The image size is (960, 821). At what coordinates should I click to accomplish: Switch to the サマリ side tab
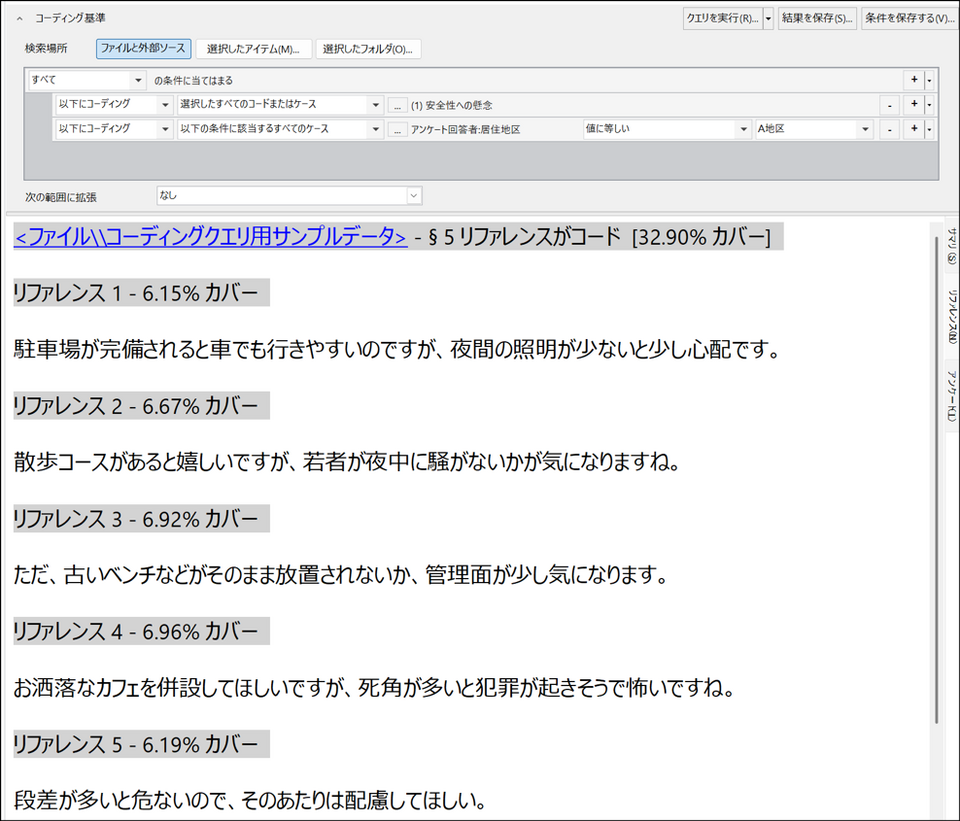point(951,243)
